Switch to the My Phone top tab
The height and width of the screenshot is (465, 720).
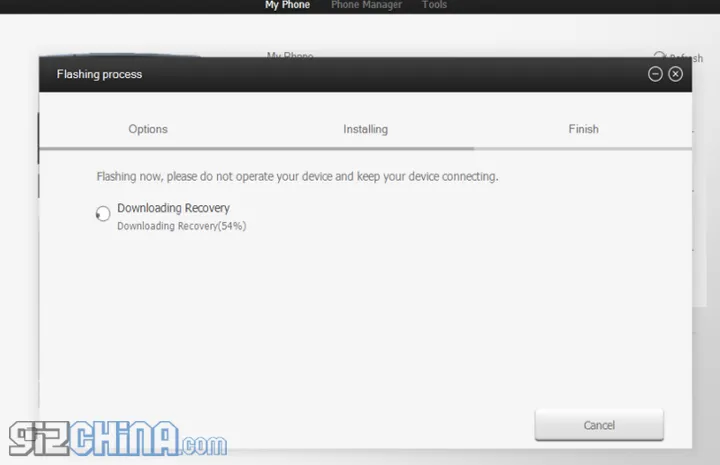pyautogui.click(x=287, y=6)
